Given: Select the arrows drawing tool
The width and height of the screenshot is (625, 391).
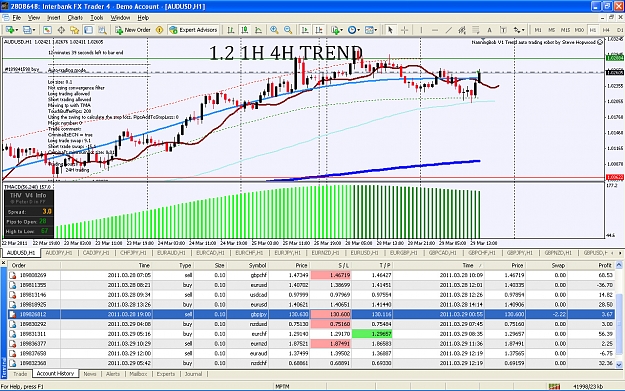Looking at the screenshot, I should pos(517,30).
